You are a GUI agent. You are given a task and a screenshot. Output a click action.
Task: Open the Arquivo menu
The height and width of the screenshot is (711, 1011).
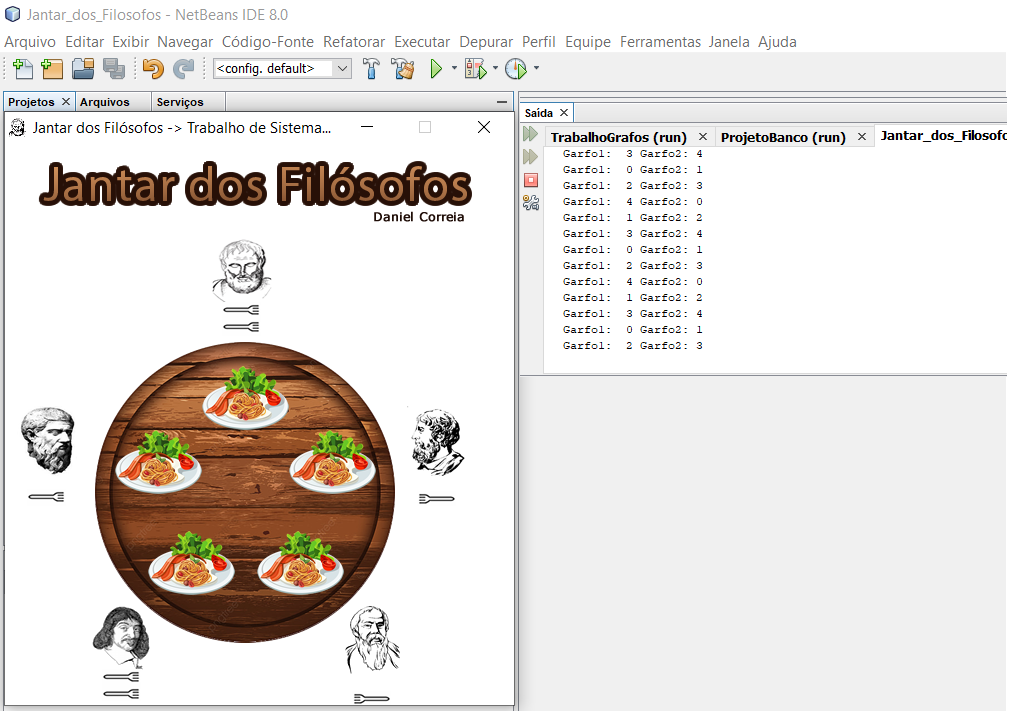(x=30, y=42)
